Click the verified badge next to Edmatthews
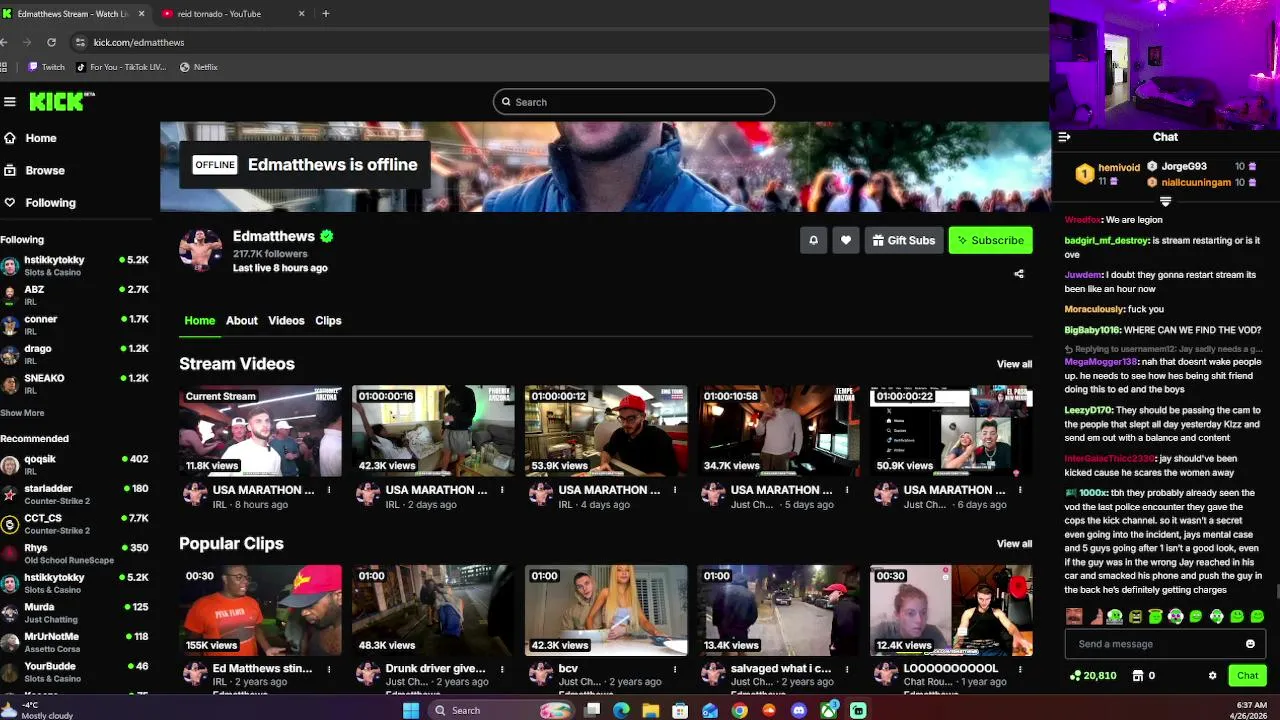The image size is (1280, 720). tap(327, 236)
